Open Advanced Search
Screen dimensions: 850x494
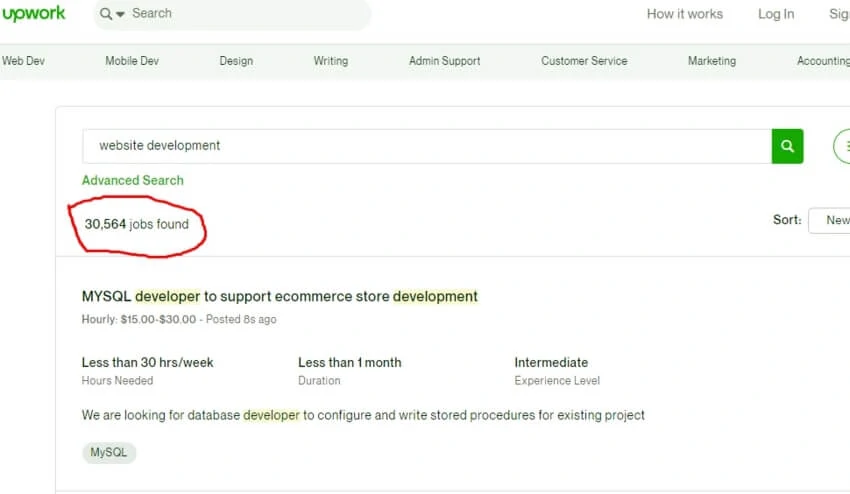pos(133,180)
